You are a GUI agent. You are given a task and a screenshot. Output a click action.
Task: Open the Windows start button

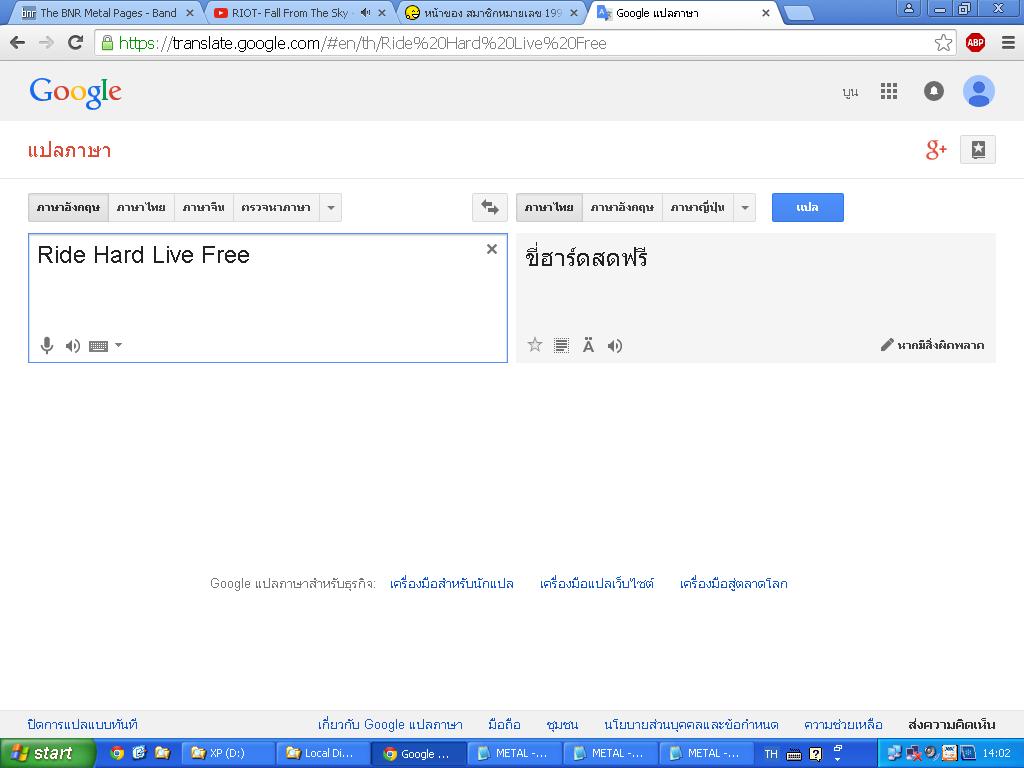tap(48, 754)
